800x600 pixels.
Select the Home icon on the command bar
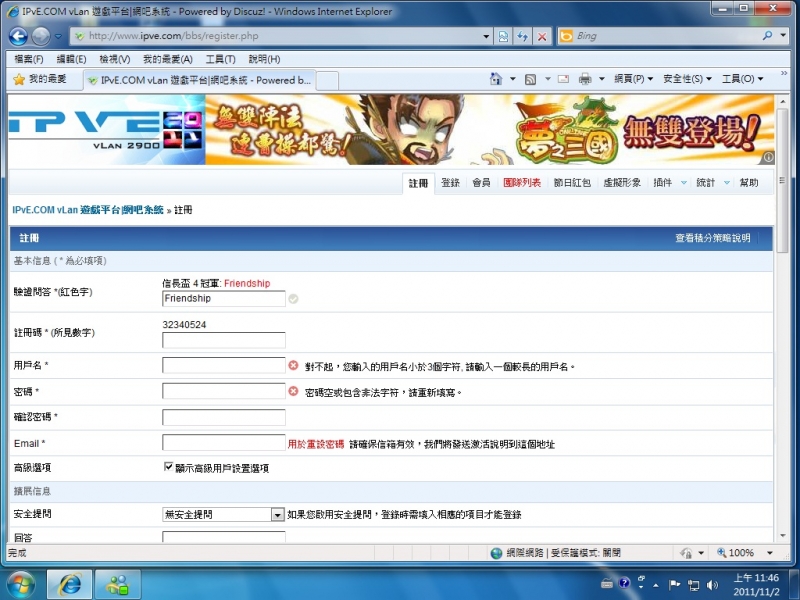[x=496, y=78]
